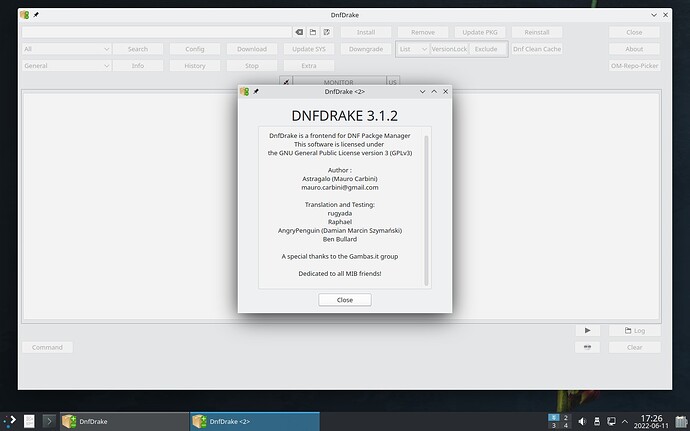Click the US button next to MONITOR
Image resolution: width=690 pixels, height=431 pixels.
[393, 82]
